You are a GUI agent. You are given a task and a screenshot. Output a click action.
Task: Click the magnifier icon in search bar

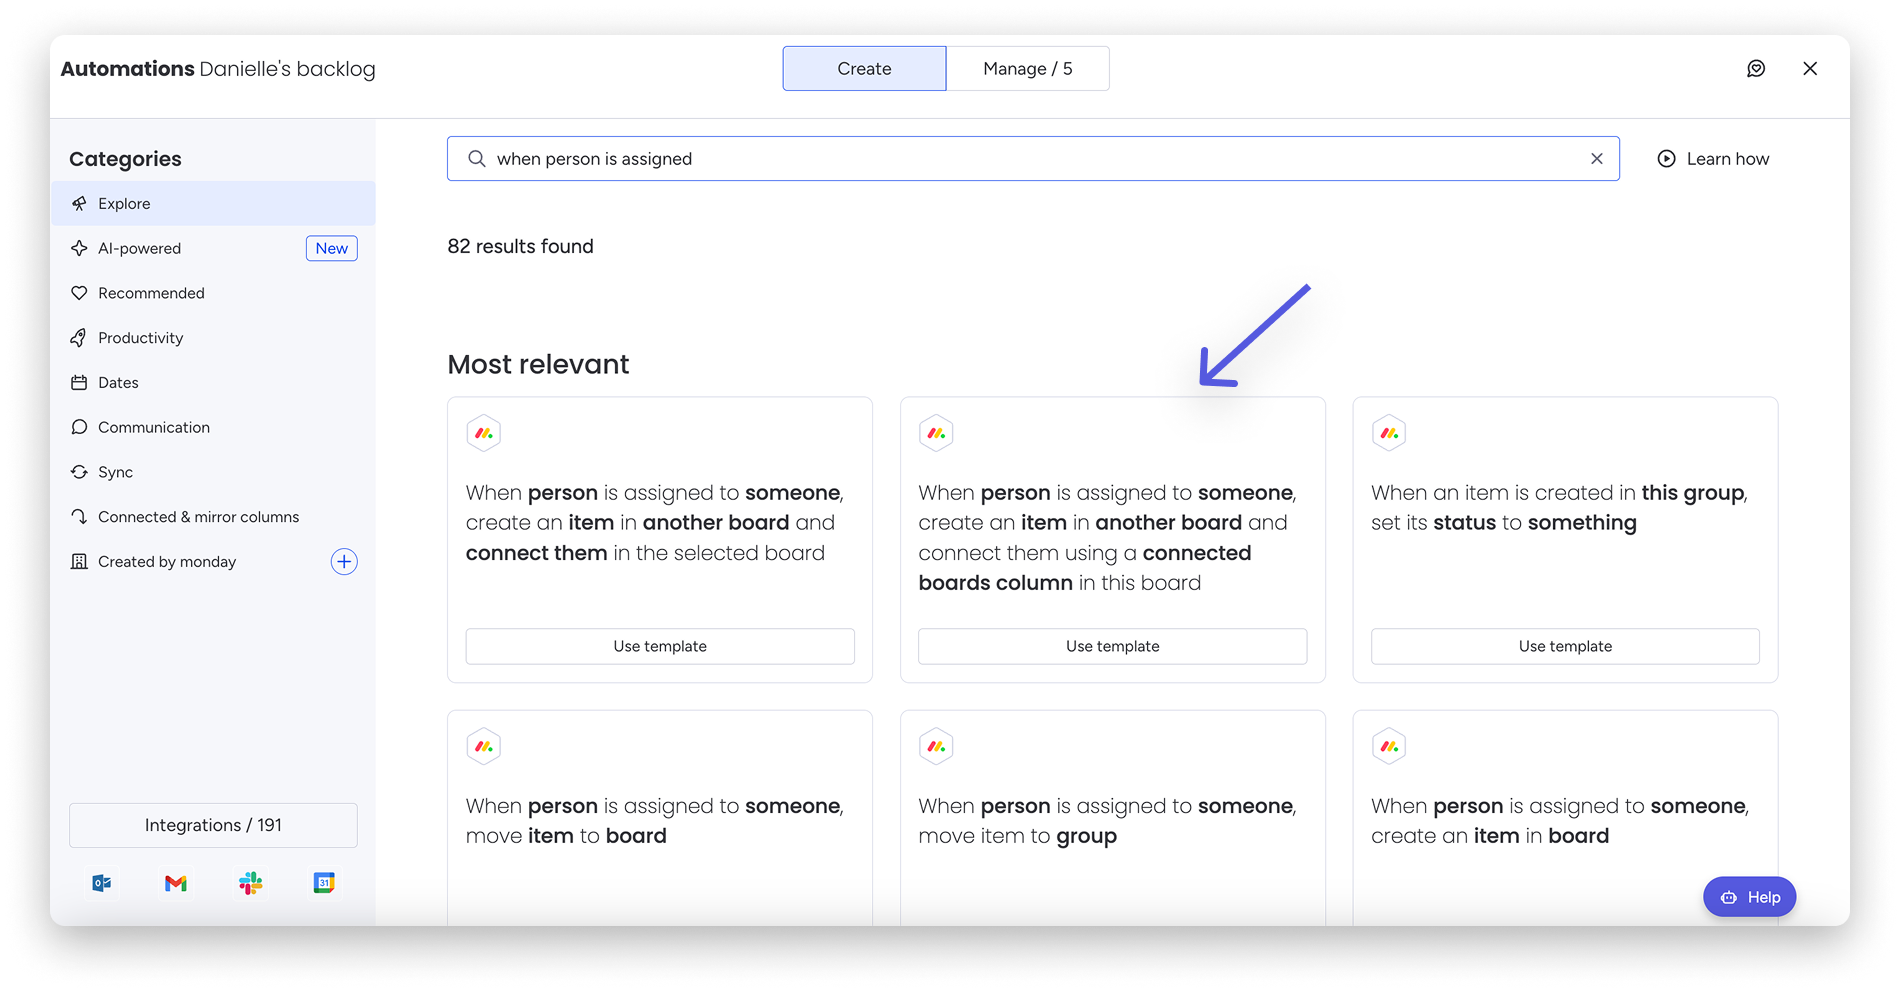point(477,158)
